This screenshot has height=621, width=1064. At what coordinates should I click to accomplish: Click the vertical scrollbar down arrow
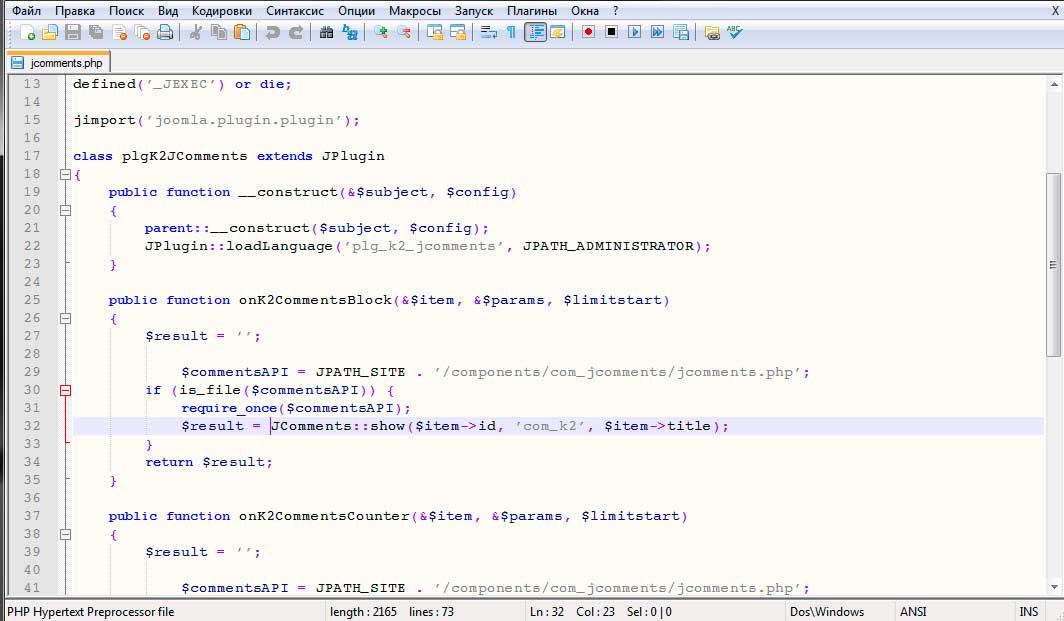(x=1054, y=587)
